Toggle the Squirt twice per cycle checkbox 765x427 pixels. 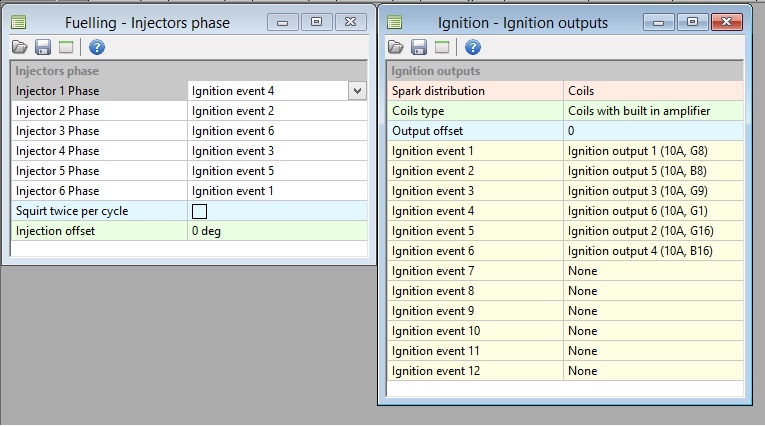point(199,211)
